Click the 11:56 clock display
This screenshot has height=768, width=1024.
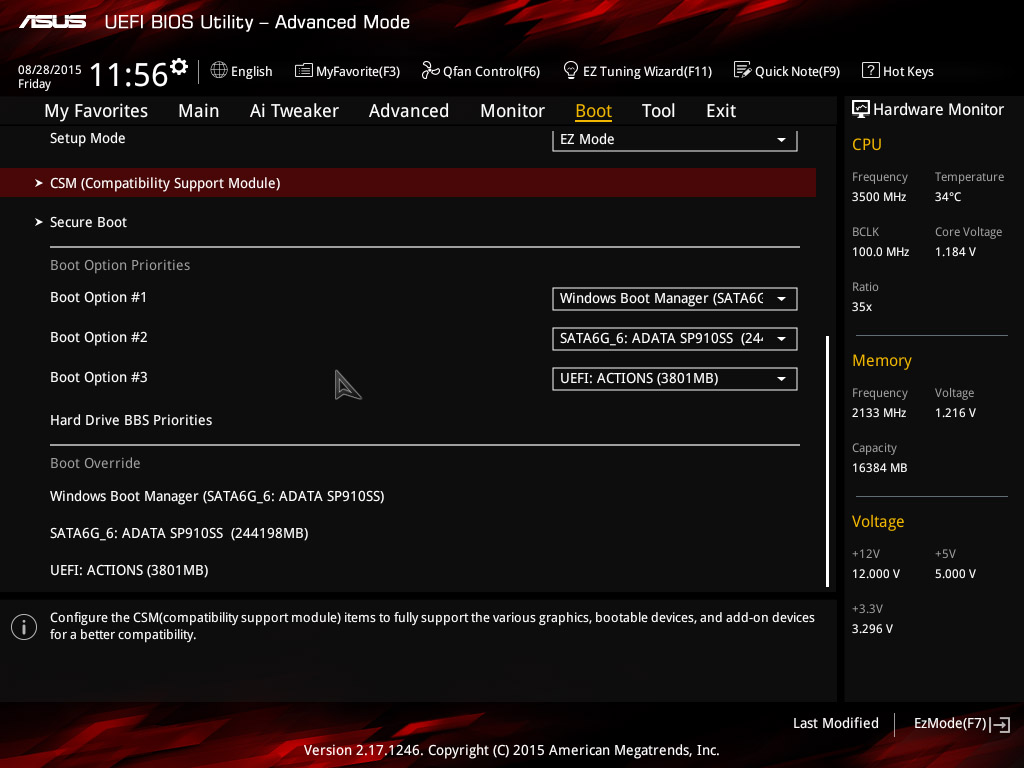(x=129, y=74)
